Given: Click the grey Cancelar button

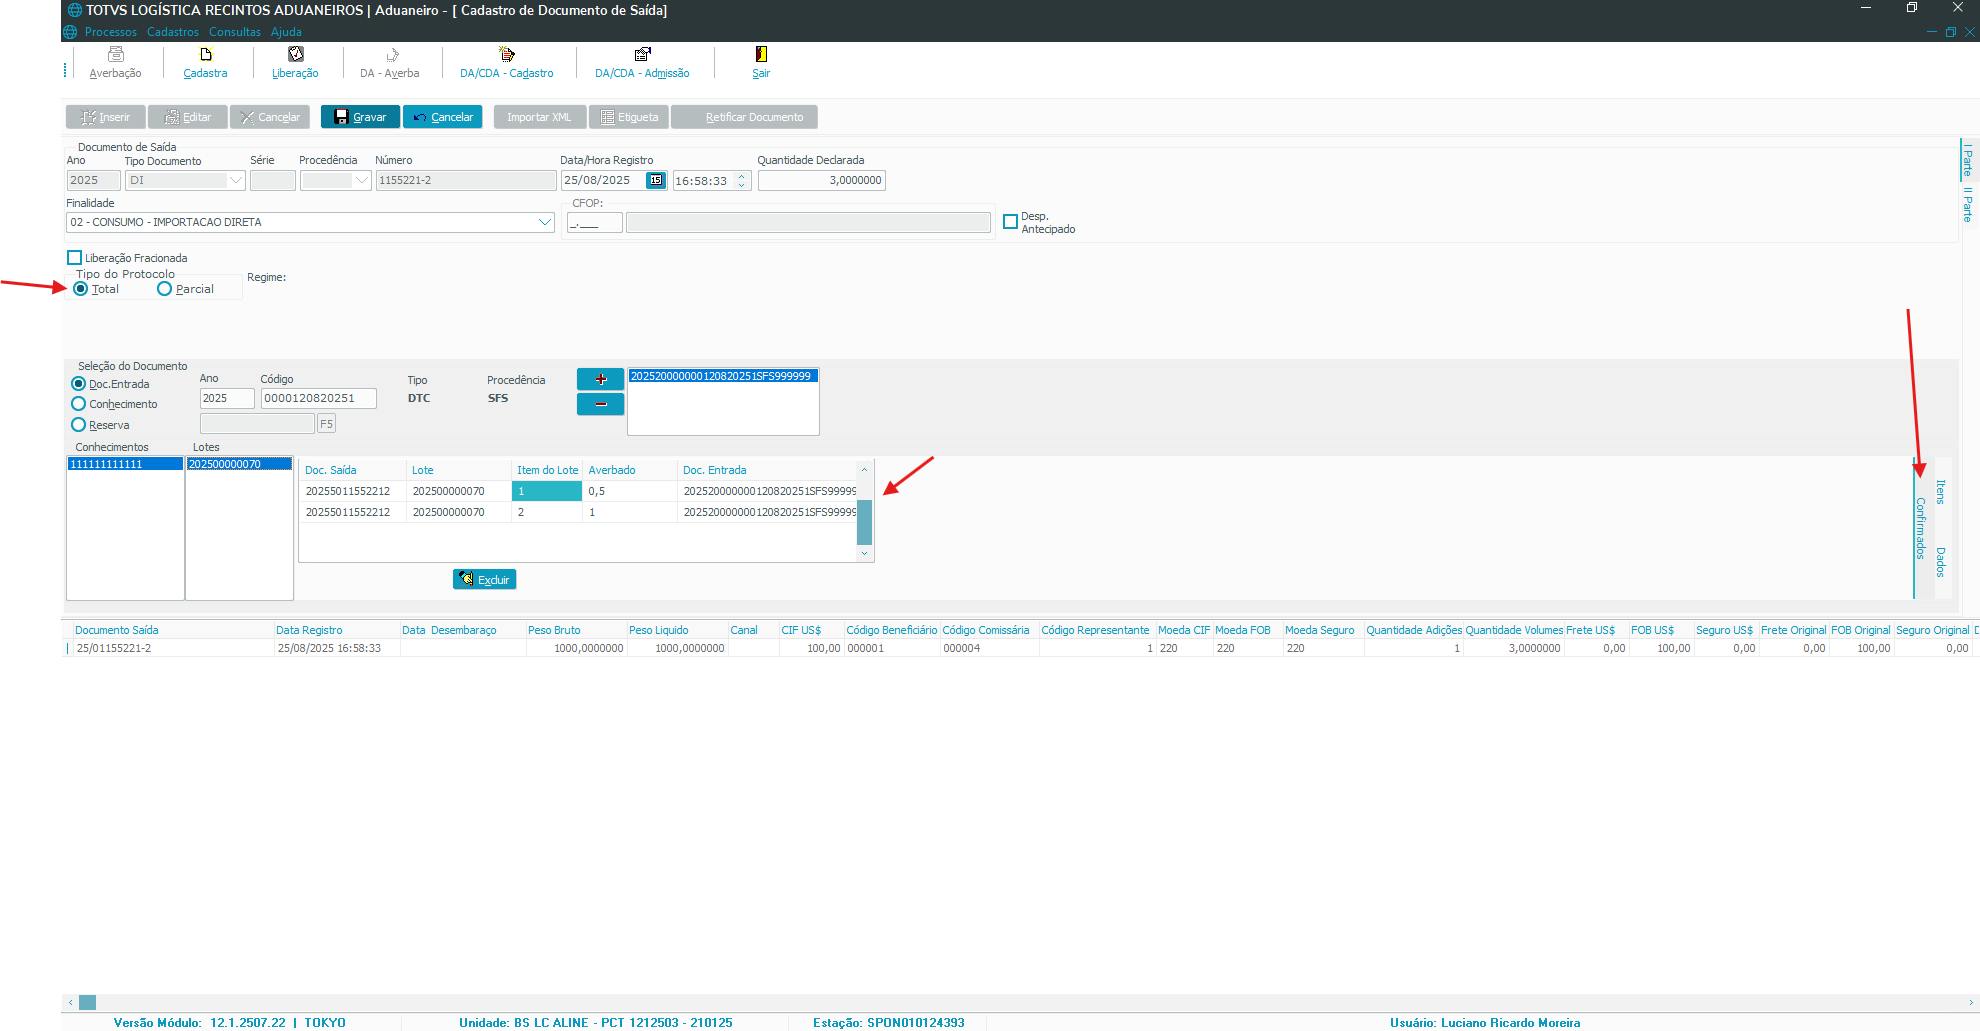Looking at the screenshot, I should tap(270, 117).
